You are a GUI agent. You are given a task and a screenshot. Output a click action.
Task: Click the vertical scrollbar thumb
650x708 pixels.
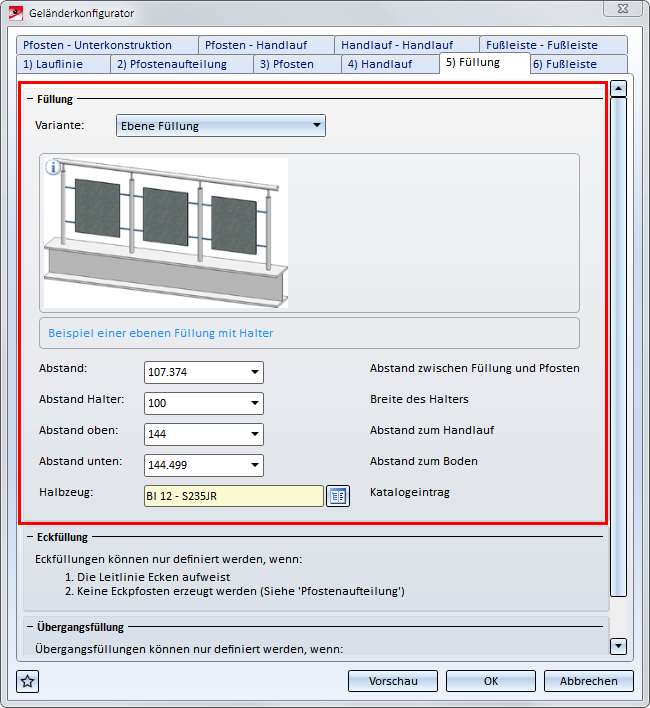[x=618, y=347]
